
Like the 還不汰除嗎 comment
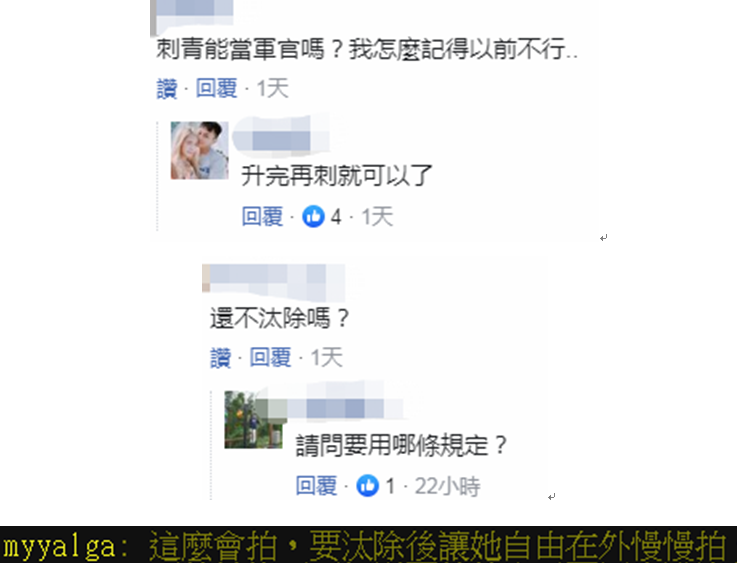(x=220, y=358)
